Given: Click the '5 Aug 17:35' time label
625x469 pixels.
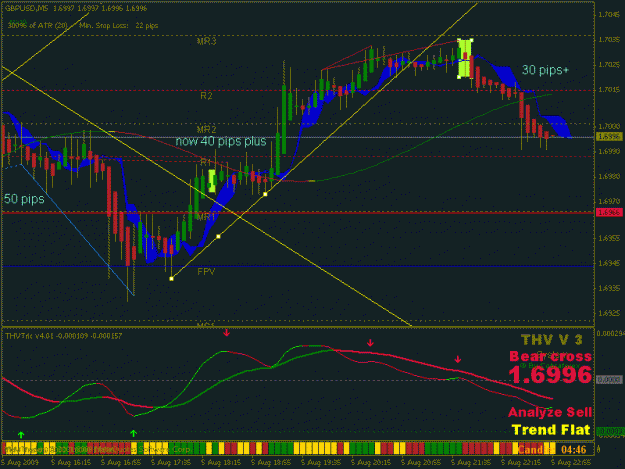Looking at the screenshot, I should click(x=171, y=462).
